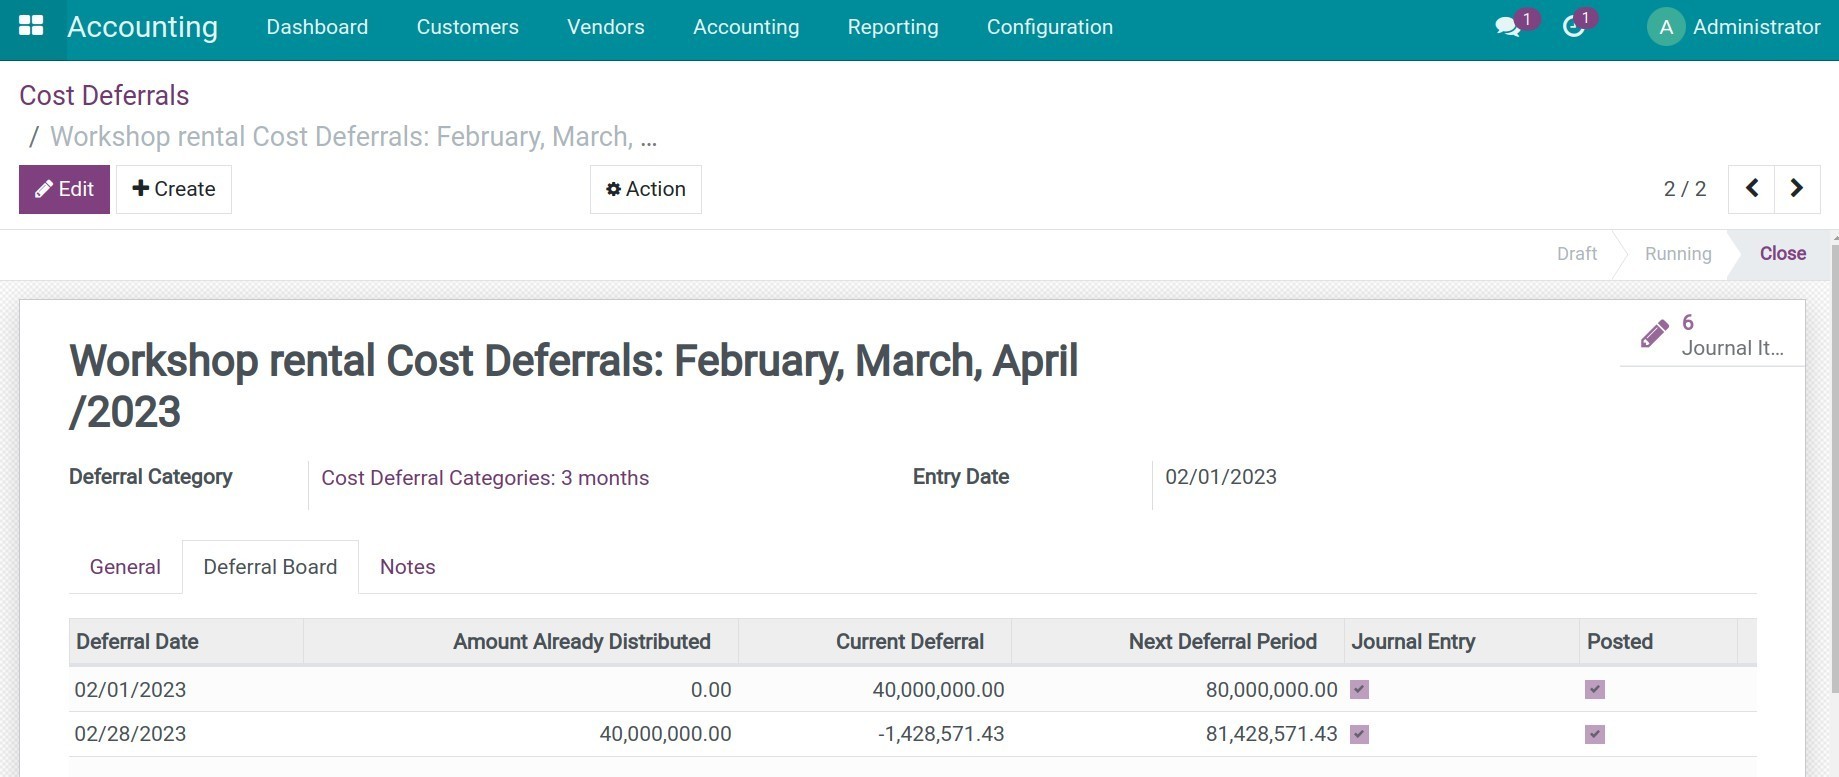Open the 6 Journal Items pencil button
The width and height of the screenshot is (1839, 777).
click(x=1712, y=335)
